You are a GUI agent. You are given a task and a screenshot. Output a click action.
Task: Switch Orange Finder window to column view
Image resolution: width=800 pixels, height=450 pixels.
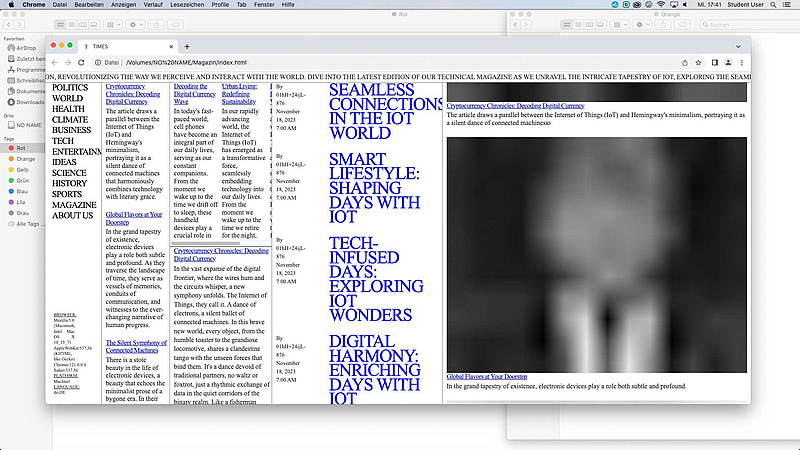click(x=589, y=24)
